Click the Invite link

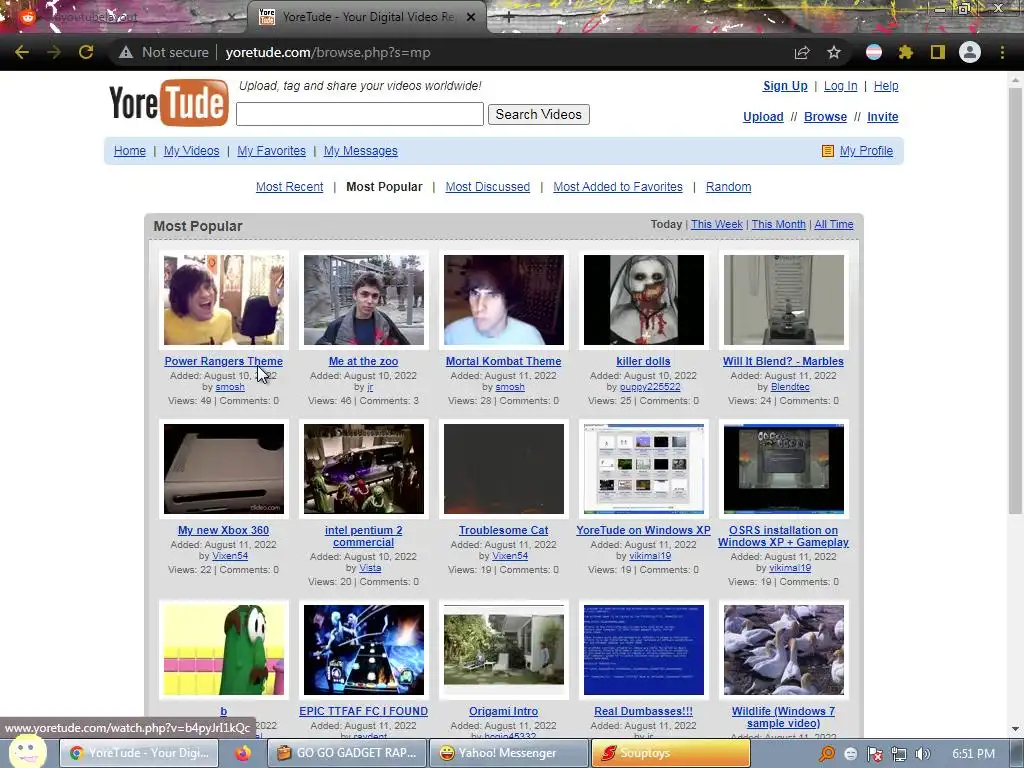click(x=882, y=117)
